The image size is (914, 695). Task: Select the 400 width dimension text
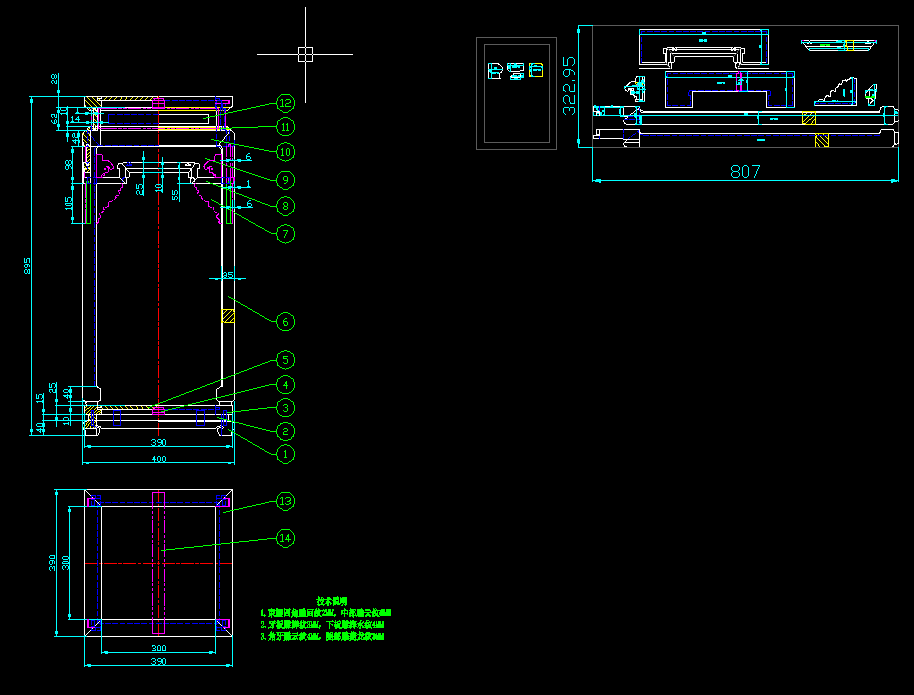pos(158,459)
